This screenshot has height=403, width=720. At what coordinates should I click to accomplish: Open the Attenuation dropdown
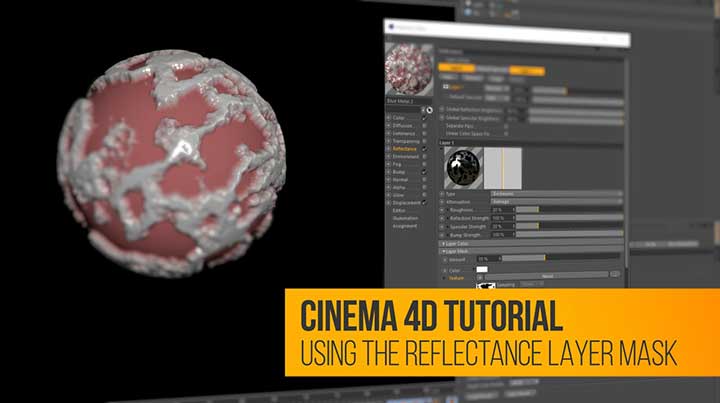click(x=555, y=201)
